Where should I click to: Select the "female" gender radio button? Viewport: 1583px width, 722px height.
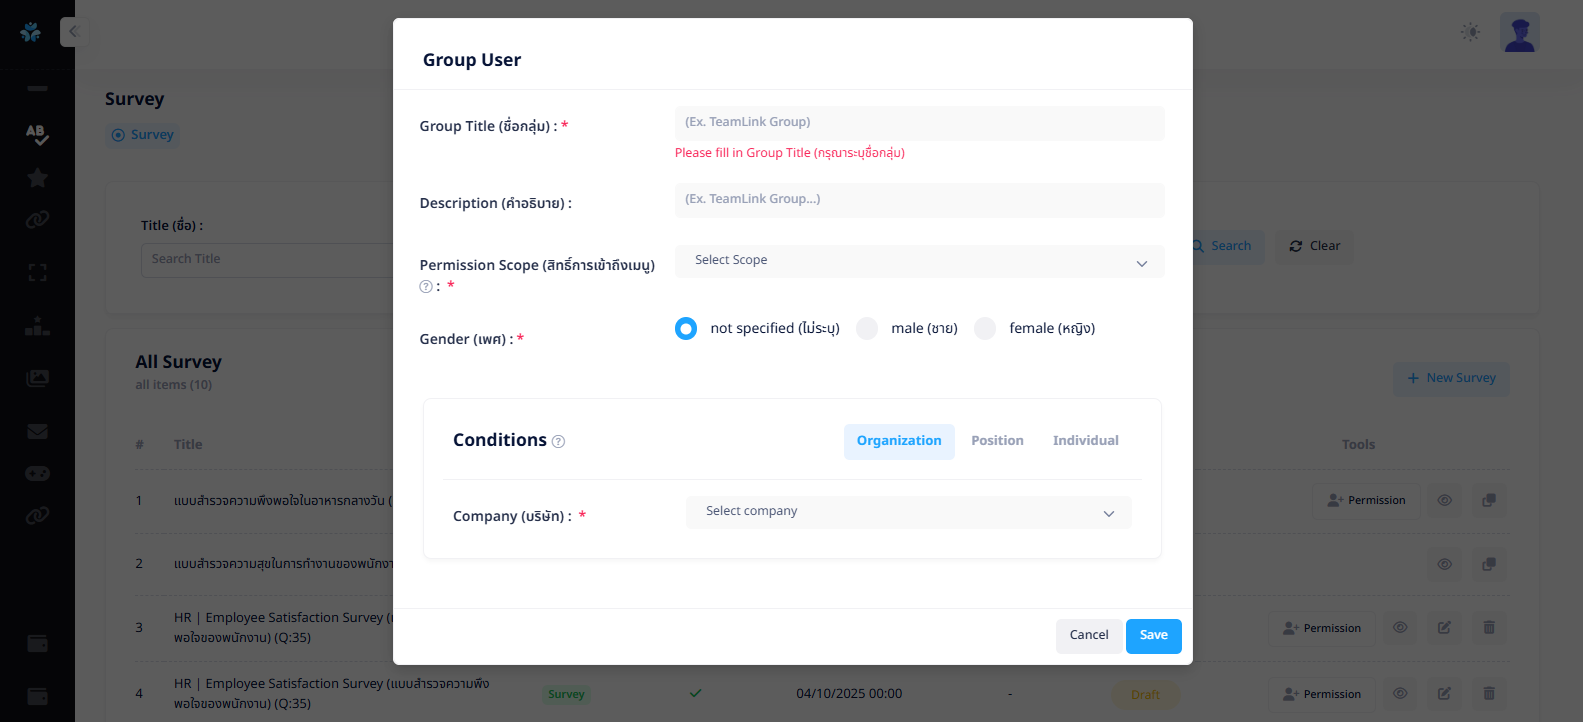tap(985, 329)
